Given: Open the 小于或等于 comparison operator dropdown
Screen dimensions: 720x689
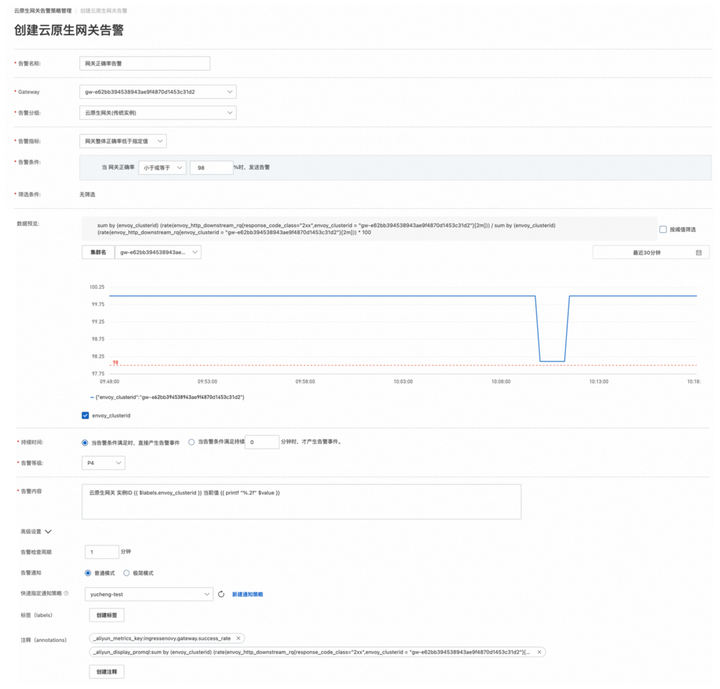Looking at the screenshot, I should (163, 168).
